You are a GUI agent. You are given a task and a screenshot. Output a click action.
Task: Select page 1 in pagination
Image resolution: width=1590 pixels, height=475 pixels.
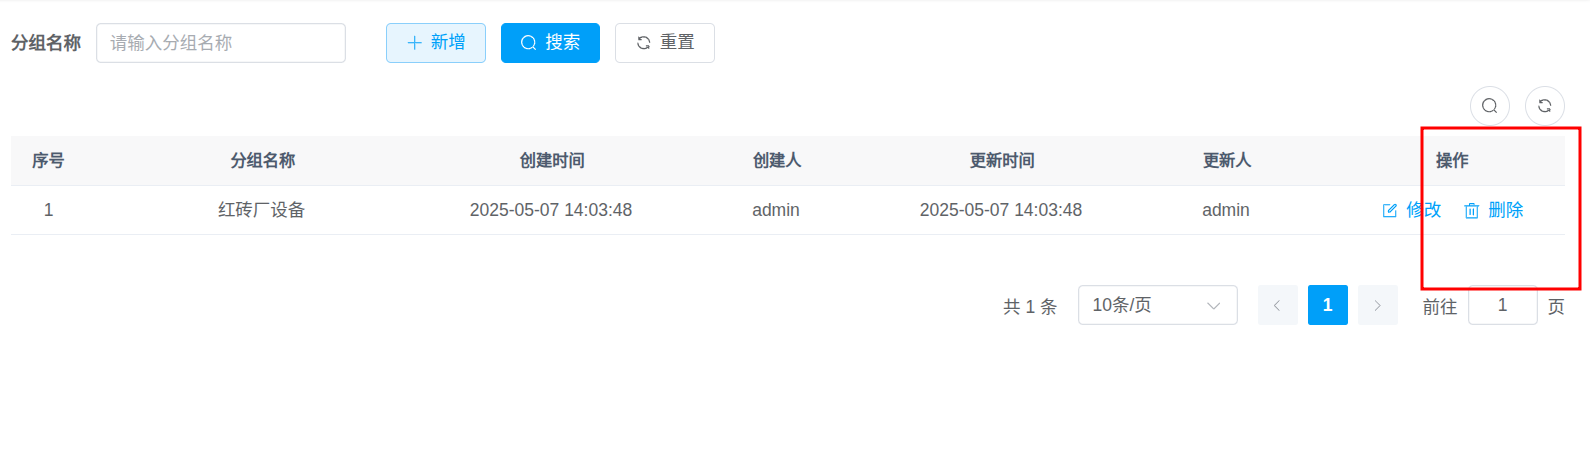tap(1327, 305)
